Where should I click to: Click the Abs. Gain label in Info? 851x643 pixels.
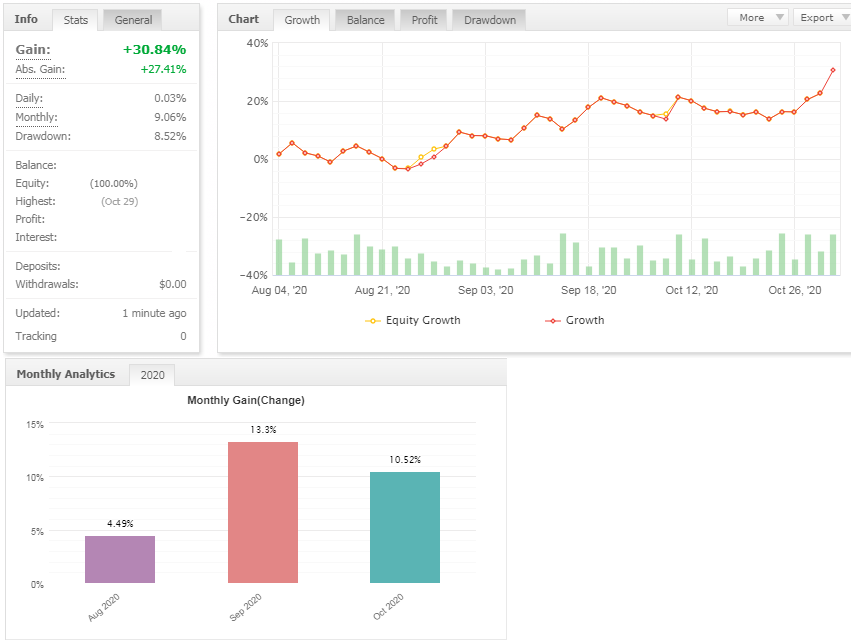point(39,69)
